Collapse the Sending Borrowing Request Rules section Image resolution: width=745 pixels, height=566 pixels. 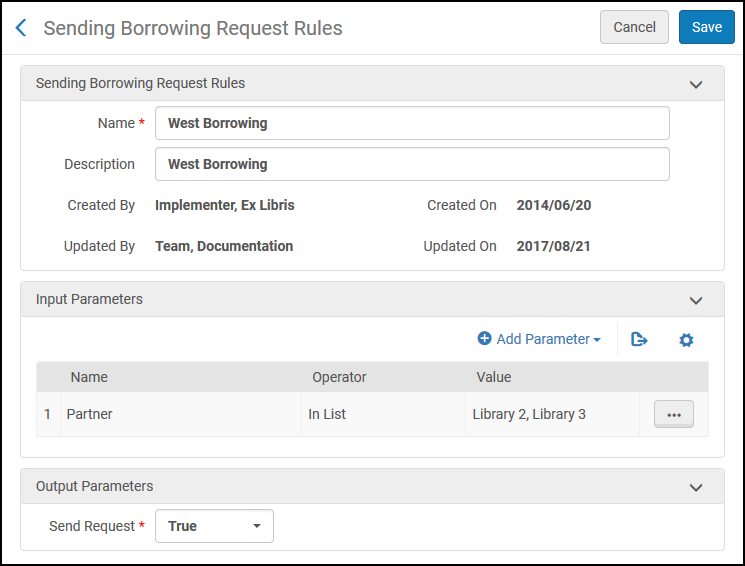[696, 85]
